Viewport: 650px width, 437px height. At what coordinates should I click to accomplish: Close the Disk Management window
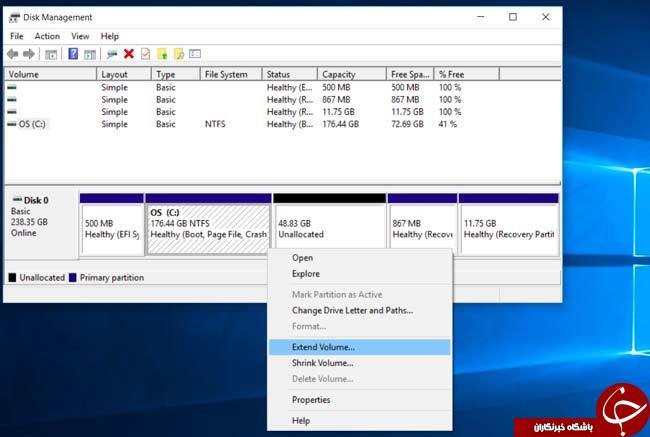point(546,17)
